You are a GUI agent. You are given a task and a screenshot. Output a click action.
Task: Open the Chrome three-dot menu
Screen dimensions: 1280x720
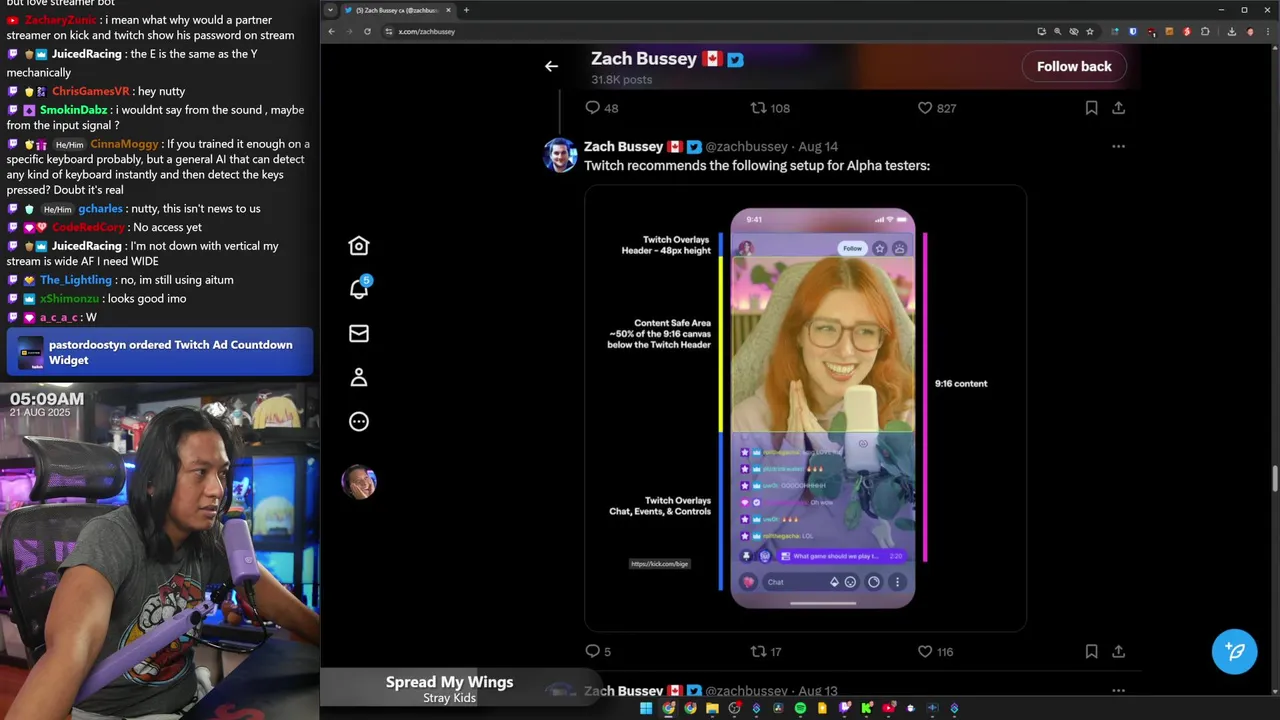tap(1268, 31)
